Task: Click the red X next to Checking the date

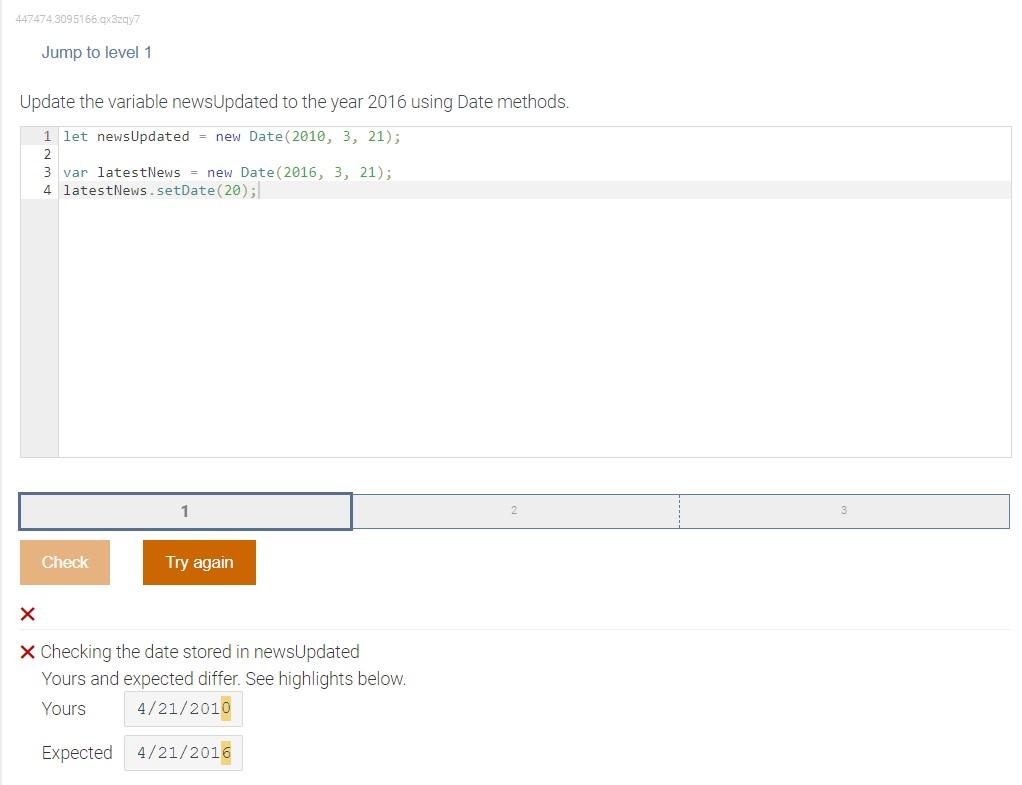Action: pyautogui.click(x=27, y=652)
